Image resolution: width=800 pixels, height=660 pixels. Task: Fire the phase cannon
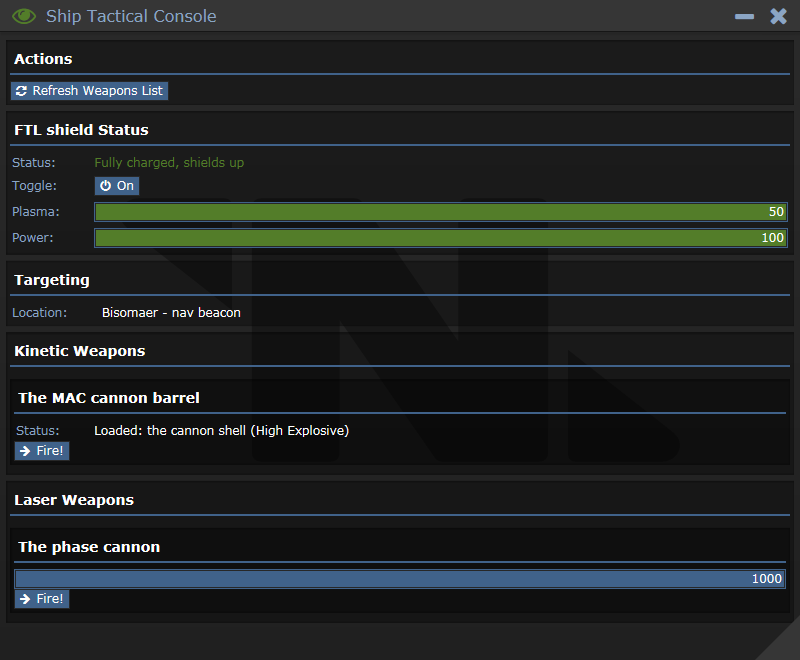(42, 599)
